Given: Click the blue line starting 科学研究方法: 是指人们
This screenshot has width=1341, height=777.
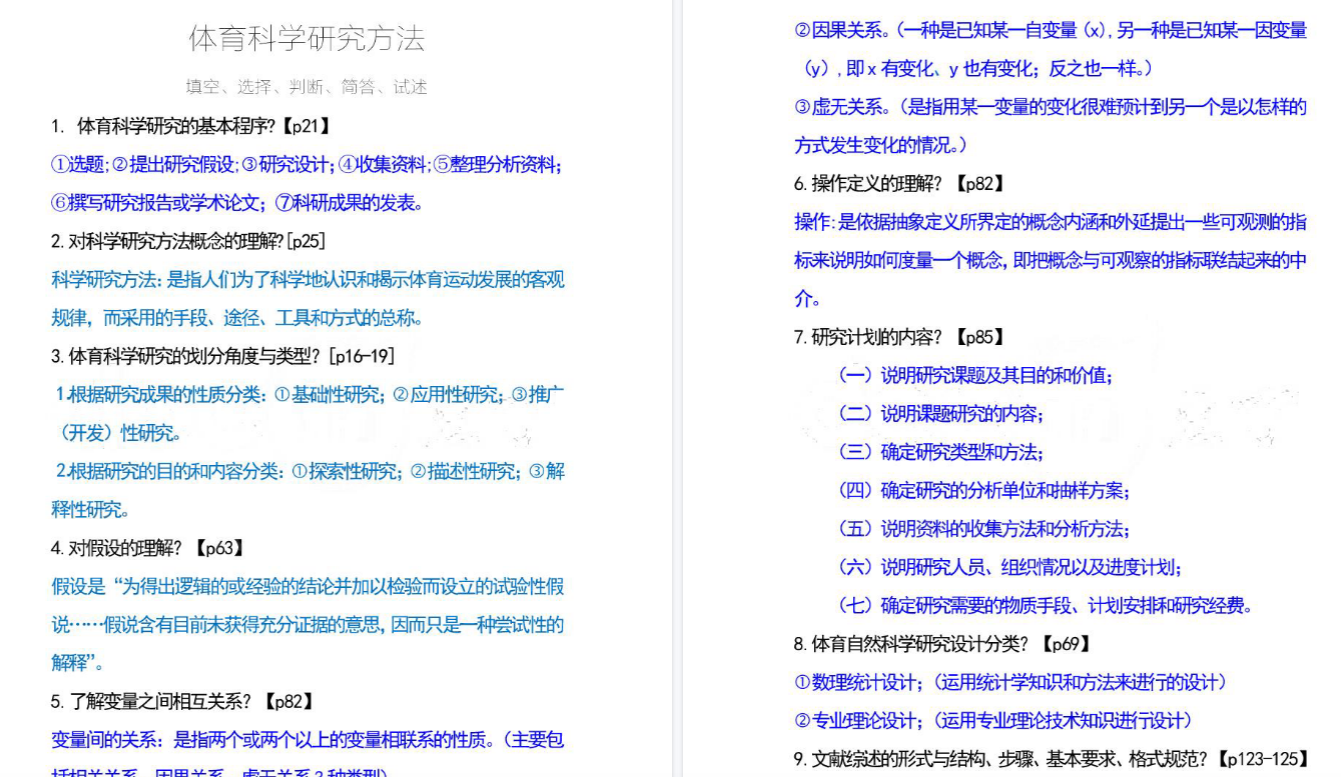Looking at the screenshot, I should (308, 280).
